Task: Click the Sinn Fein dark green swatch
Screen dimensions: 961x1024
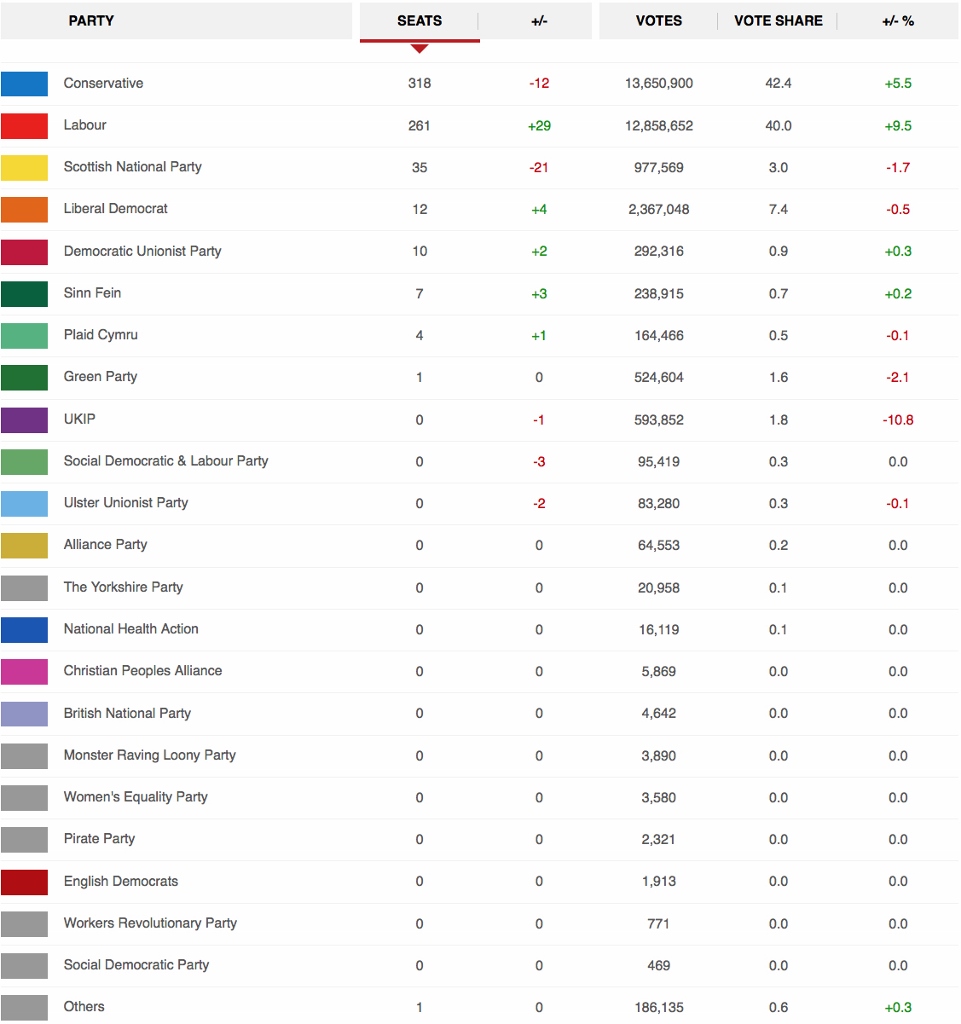Action: (x=24, y=293)
